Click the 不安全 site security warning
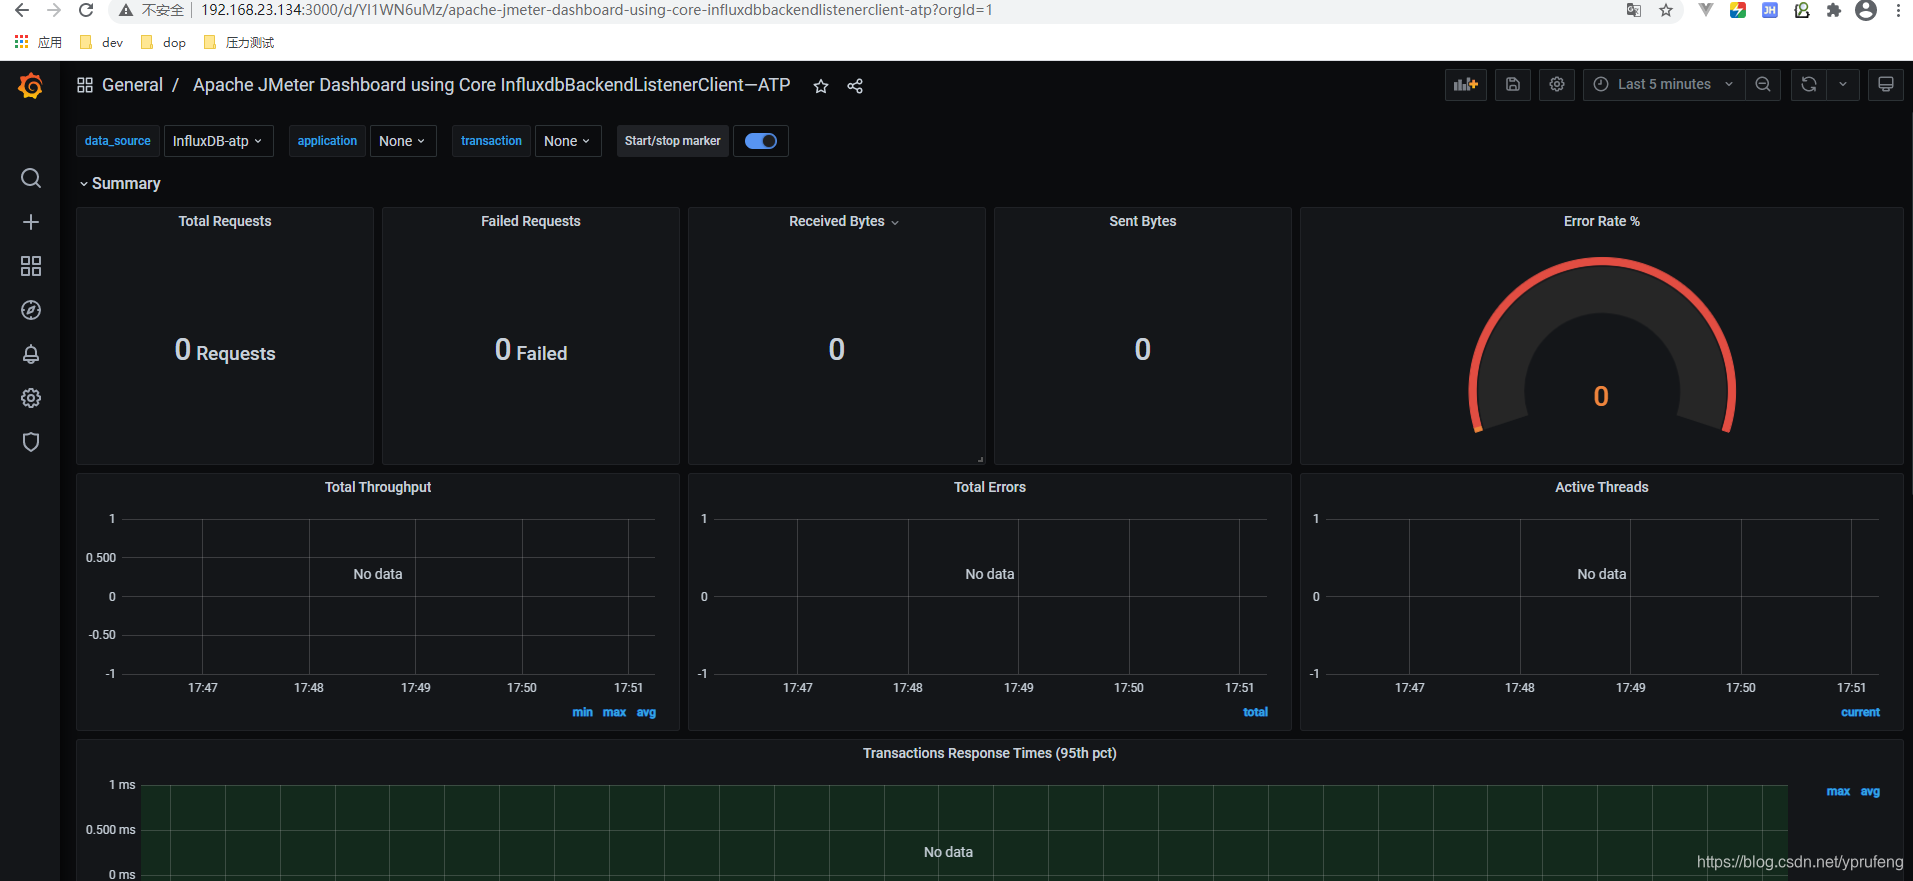Viewport: 1913px width, 881px height. (x=152, y=10)
